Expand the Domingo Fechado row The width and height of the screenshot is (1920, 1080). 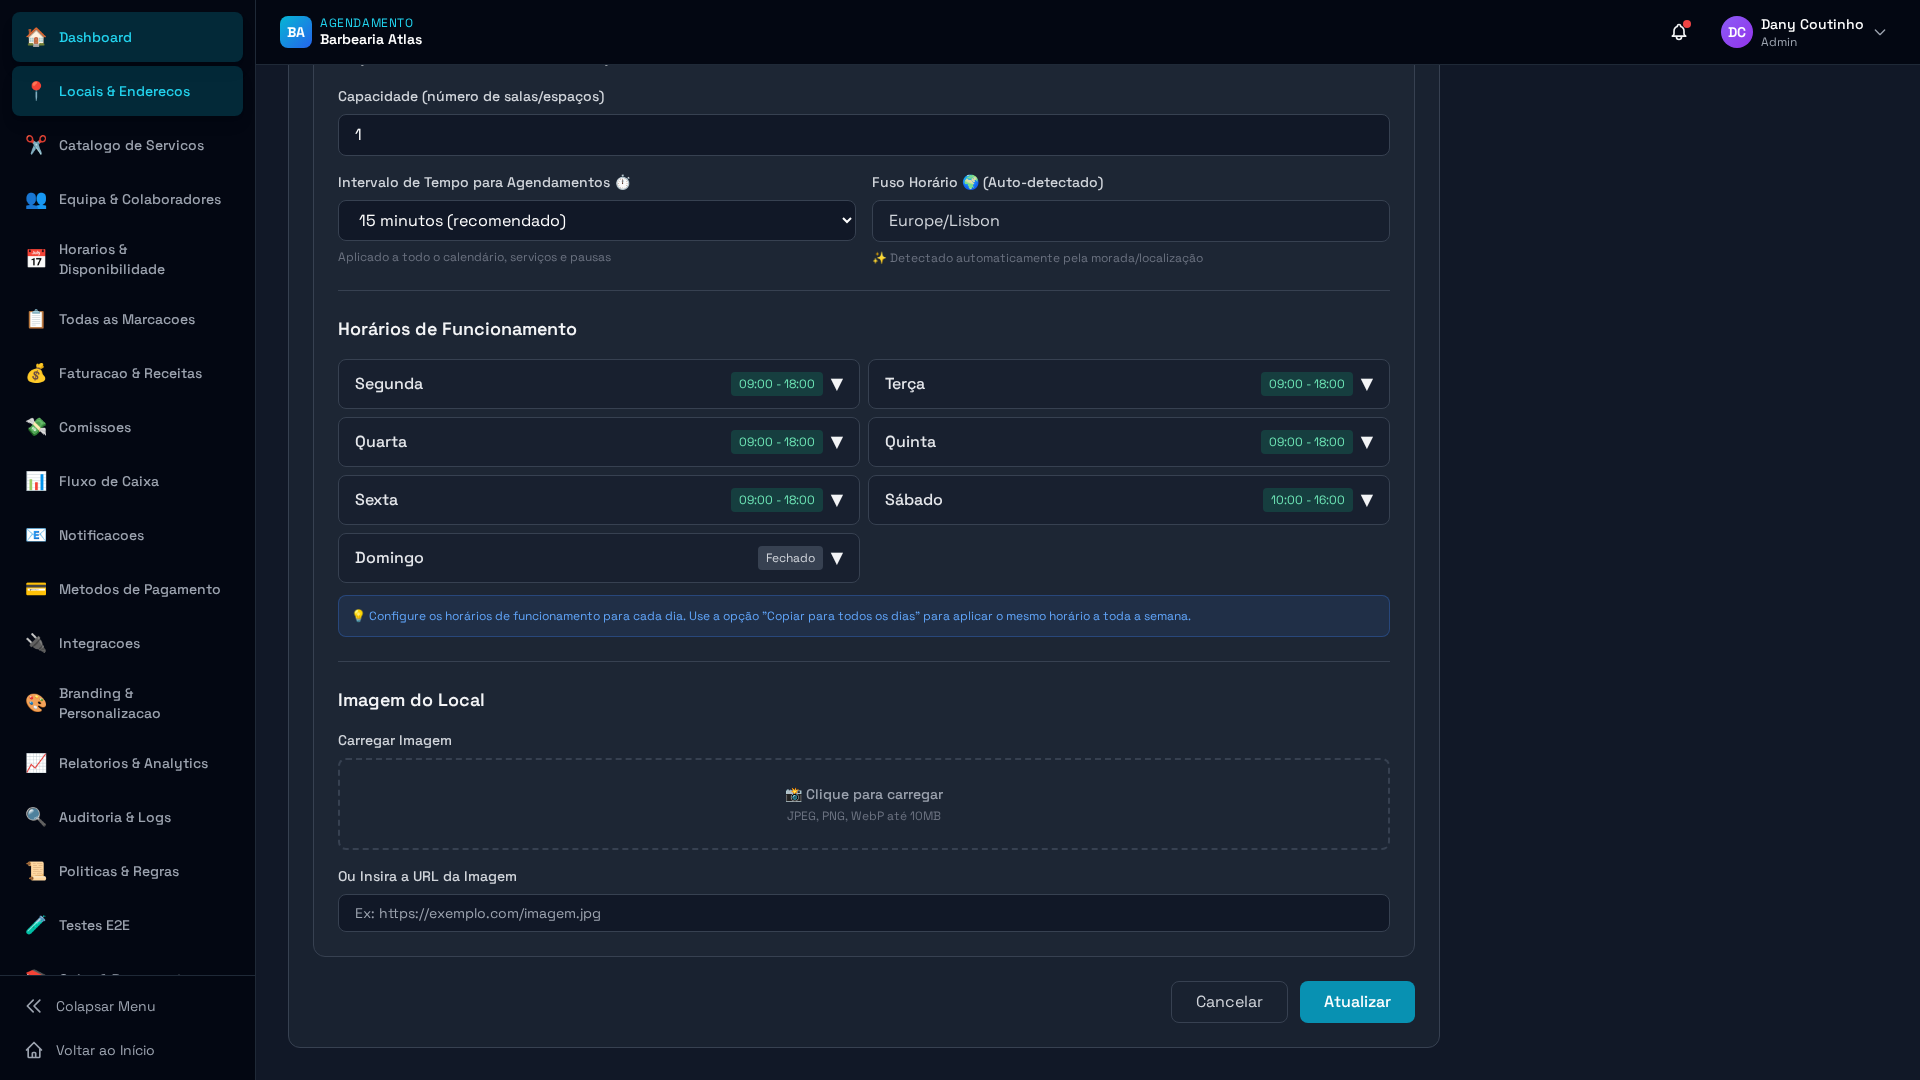[837, 558]
